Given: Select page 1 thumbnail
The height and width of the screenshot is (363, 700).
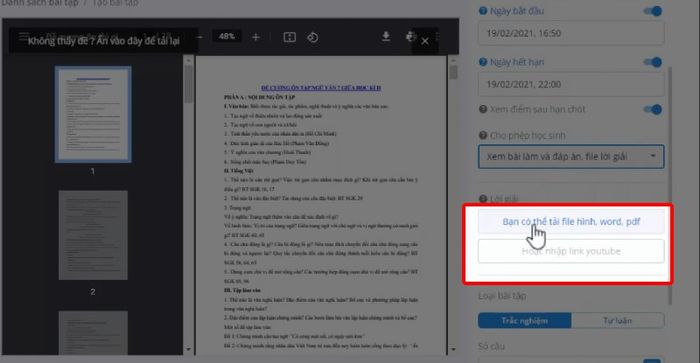Looking at the screenshot, I should coord(93,114).
